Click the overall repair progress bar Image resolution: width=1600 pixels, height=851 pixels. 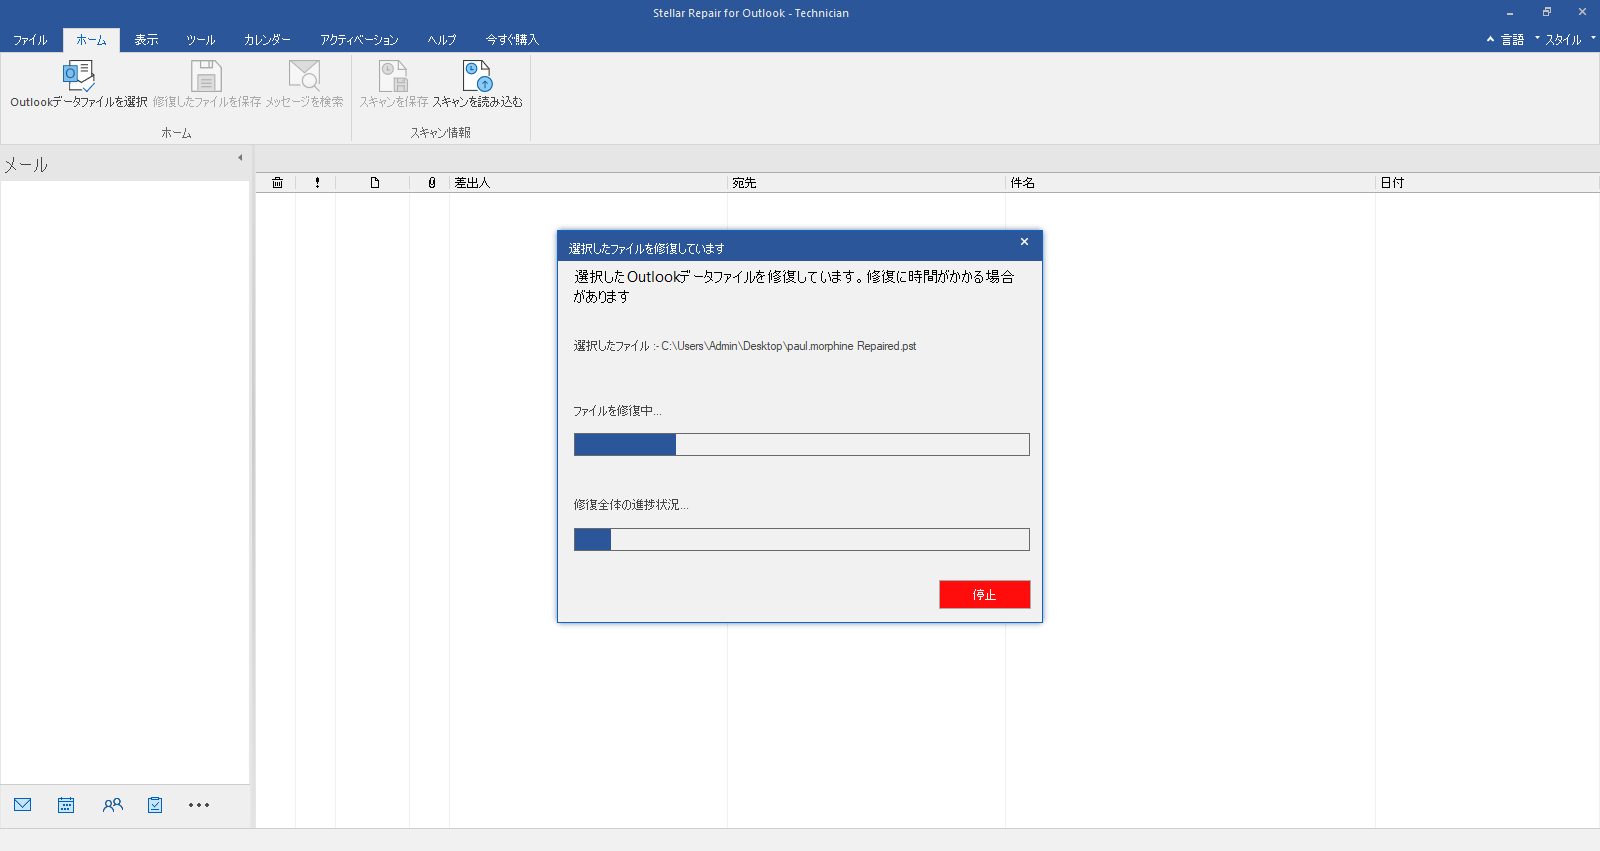tap(801, 539)
